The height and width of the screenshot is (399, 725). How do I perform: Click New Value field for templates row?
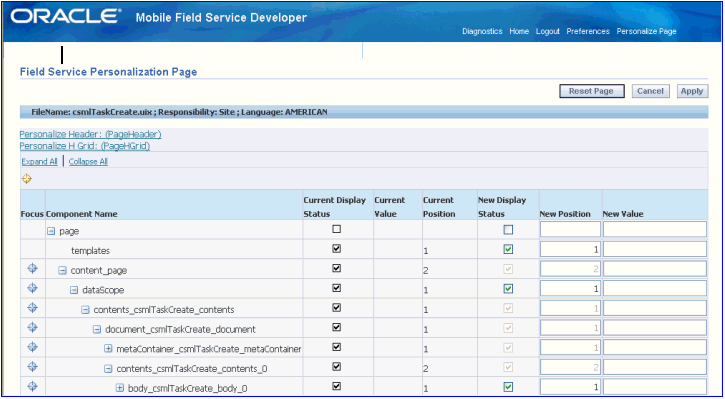click(x=655, y=249)
